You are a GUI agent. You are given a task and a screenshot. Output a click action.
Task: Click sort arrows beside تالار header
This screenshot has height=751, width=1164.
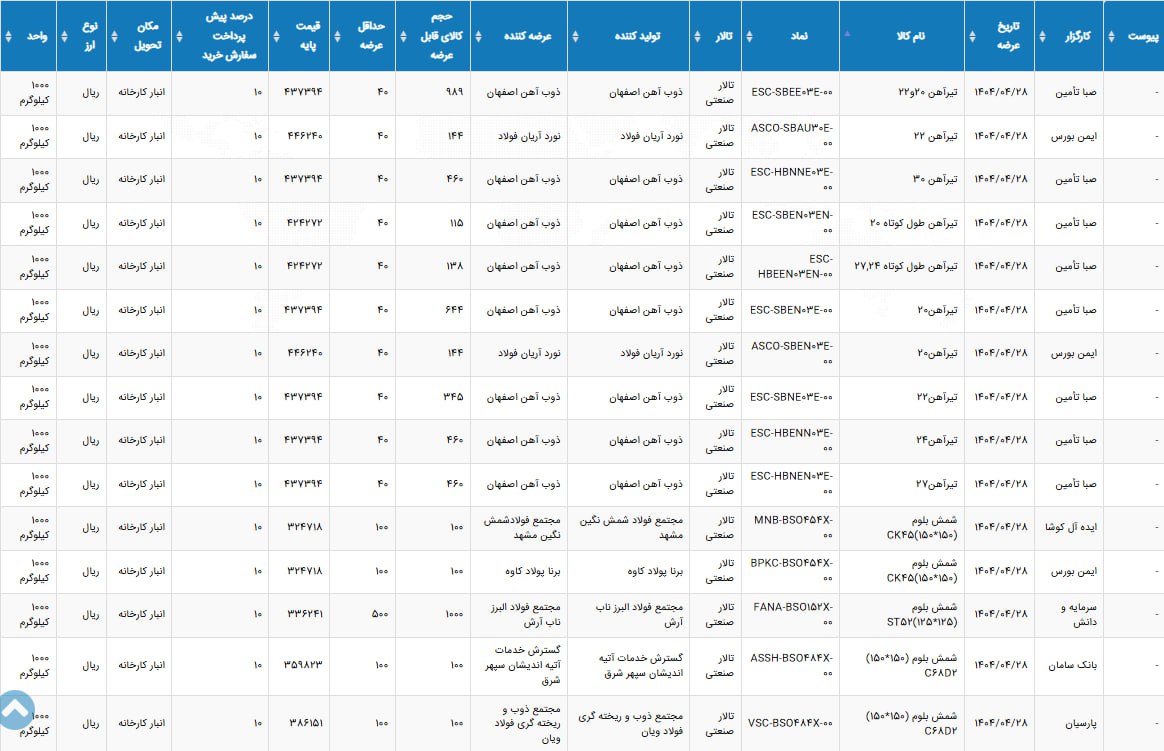click(x=698, y=36)
